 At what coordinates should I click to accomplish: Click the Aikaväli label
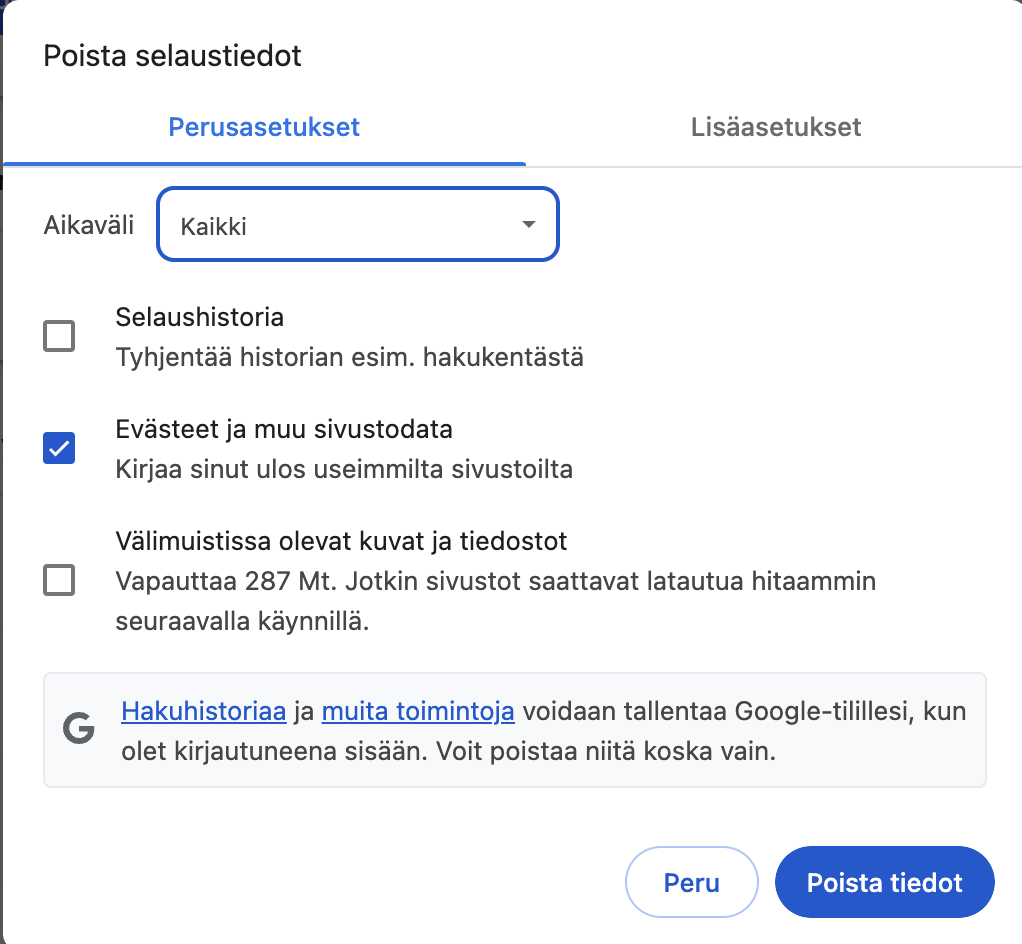click(x=89, y=224)
